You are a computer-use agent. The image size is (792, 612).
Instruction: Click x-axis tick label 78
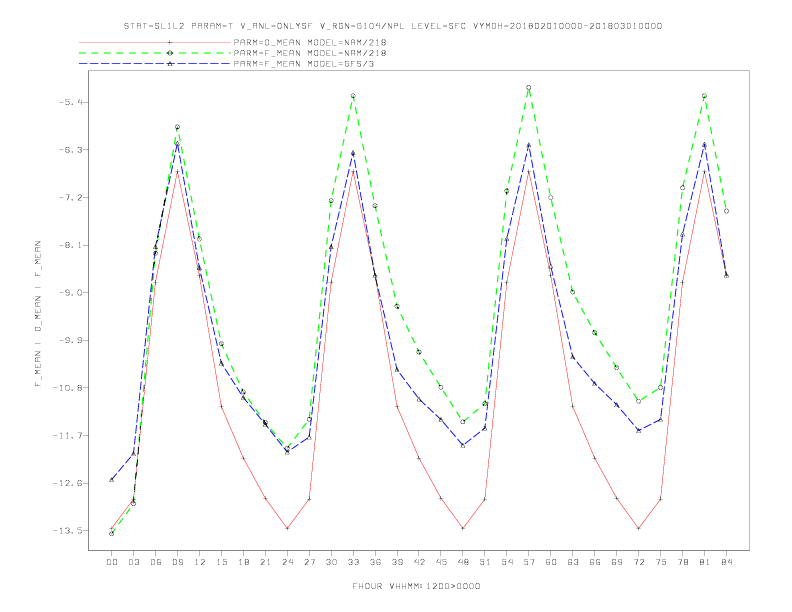[683, 562]
